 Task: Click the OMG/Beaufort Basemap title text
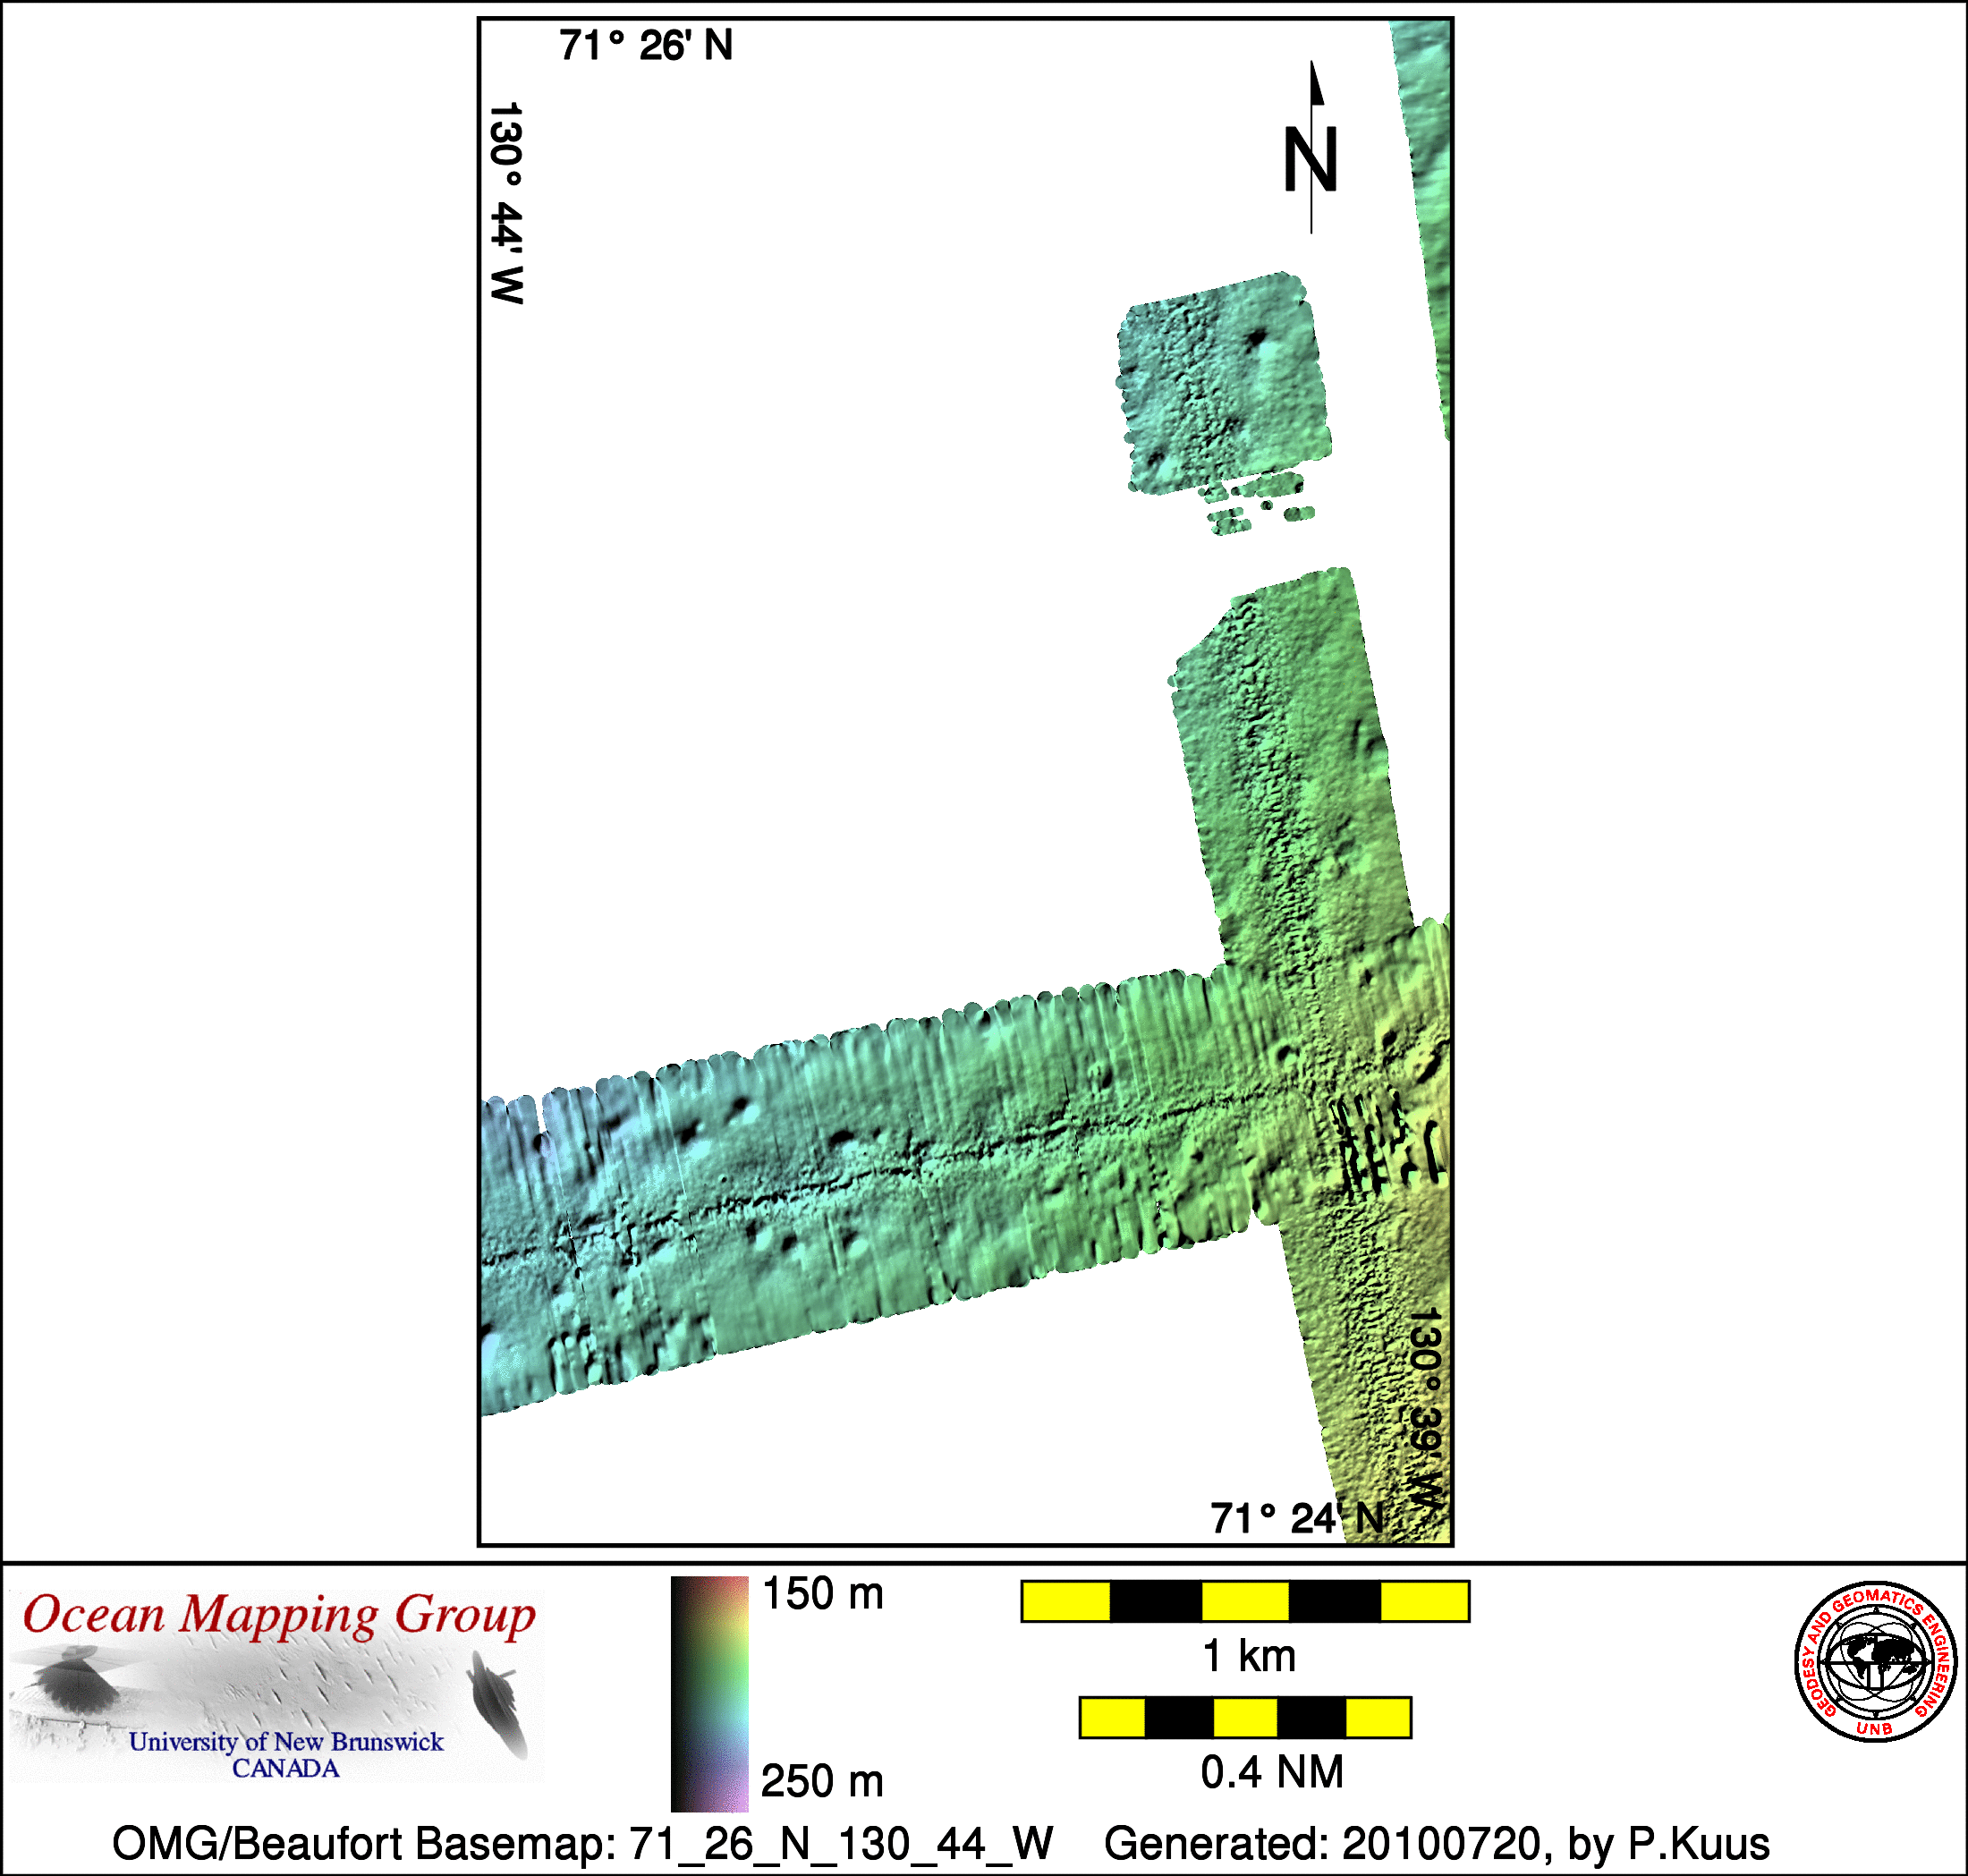tap(582, 1843)
